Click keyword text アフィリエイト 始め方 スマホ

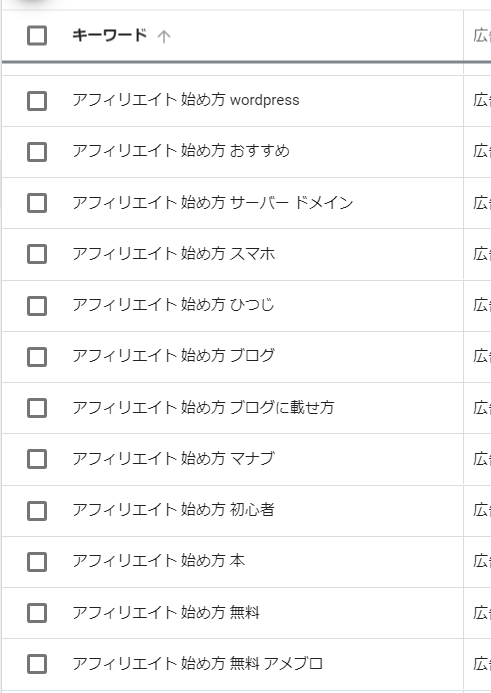pos(173,254)
